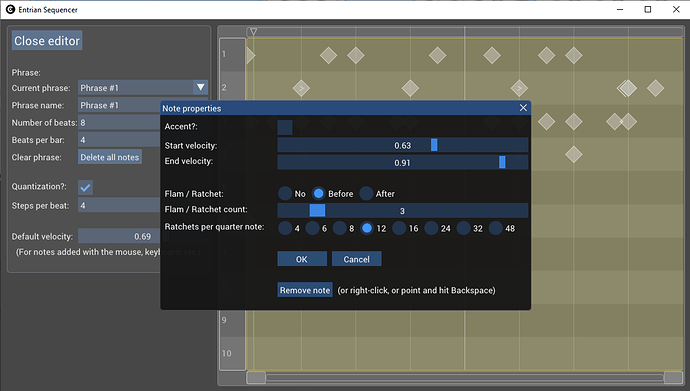Toggle the Quantization checkbox
690x391 pixels.
(85, 187)
